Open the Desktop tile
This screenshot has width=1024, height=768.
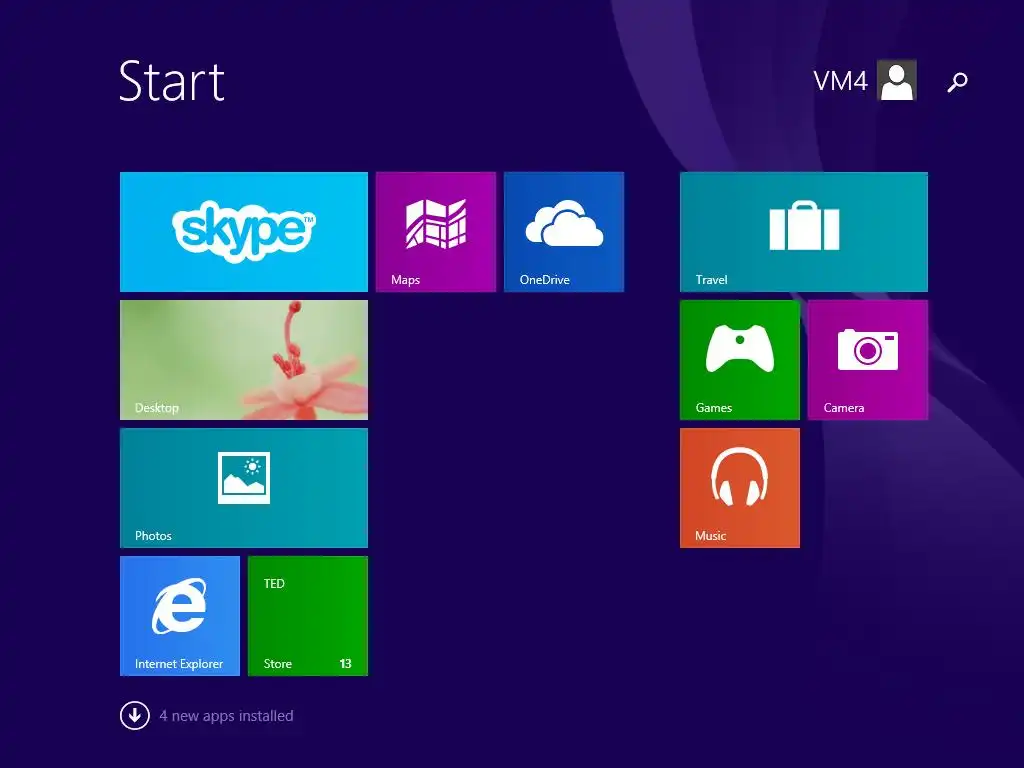244,360
